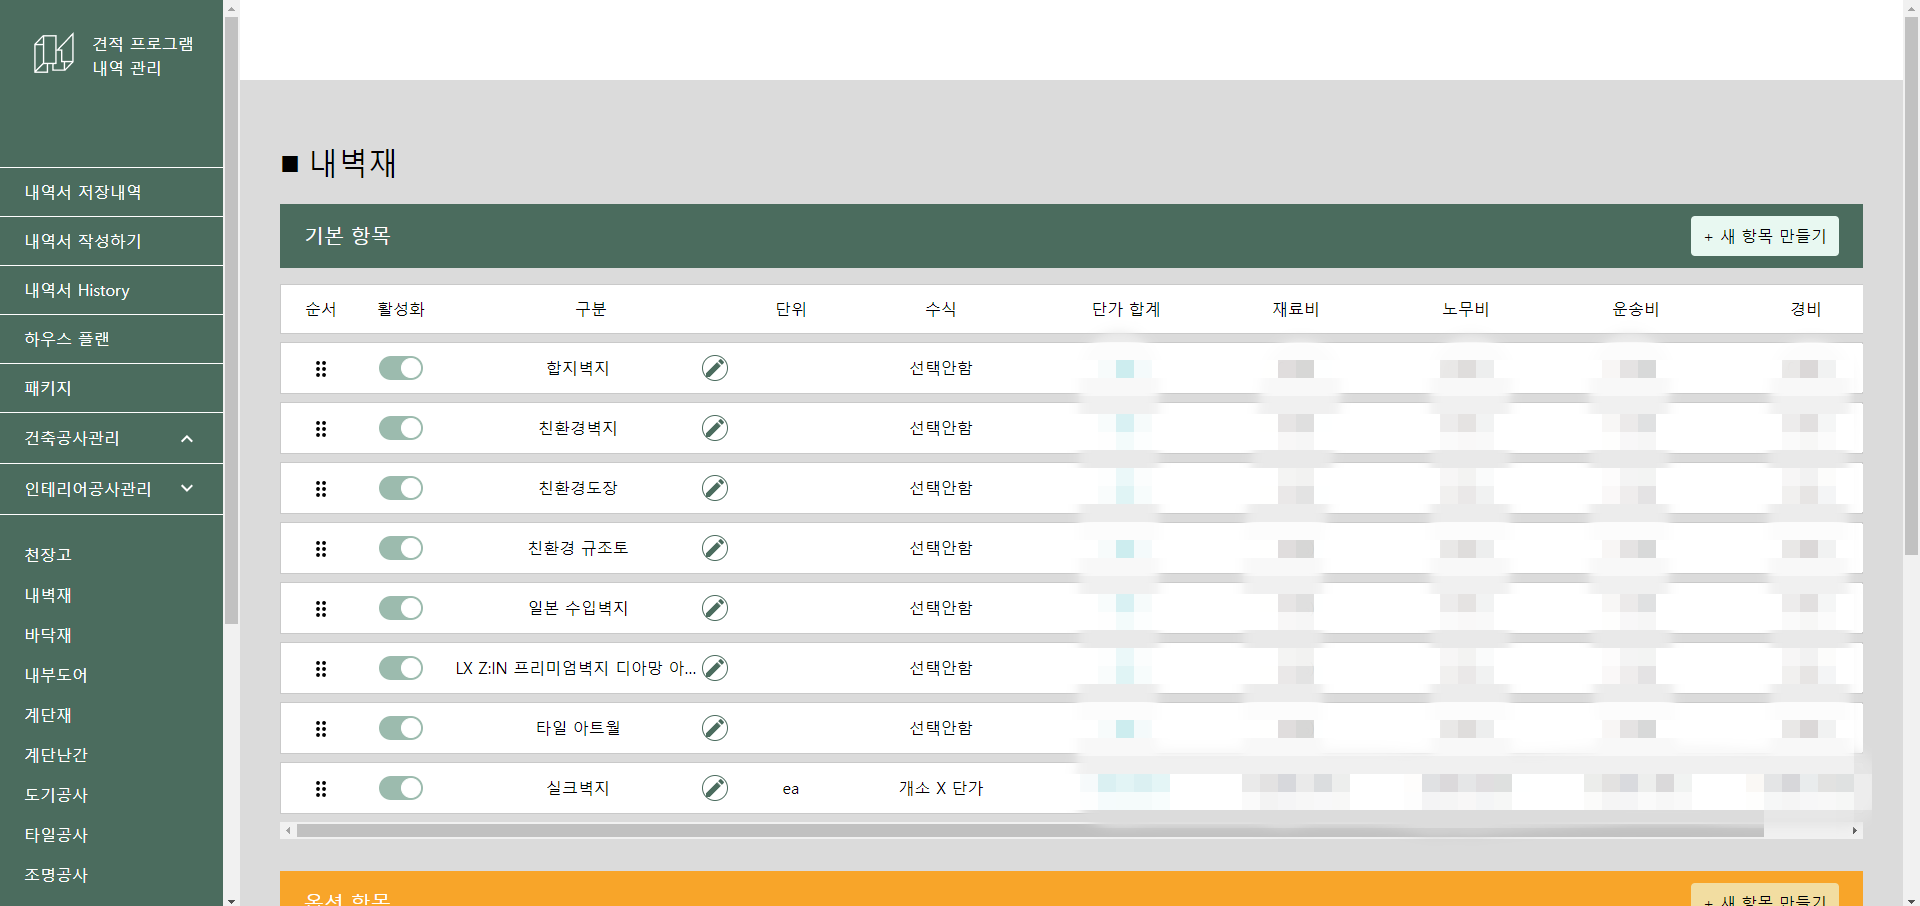Screen dimensions: 1920x906
Task: Grab the drag handle of the 실크벽지 row
Action: click(321, 789)
